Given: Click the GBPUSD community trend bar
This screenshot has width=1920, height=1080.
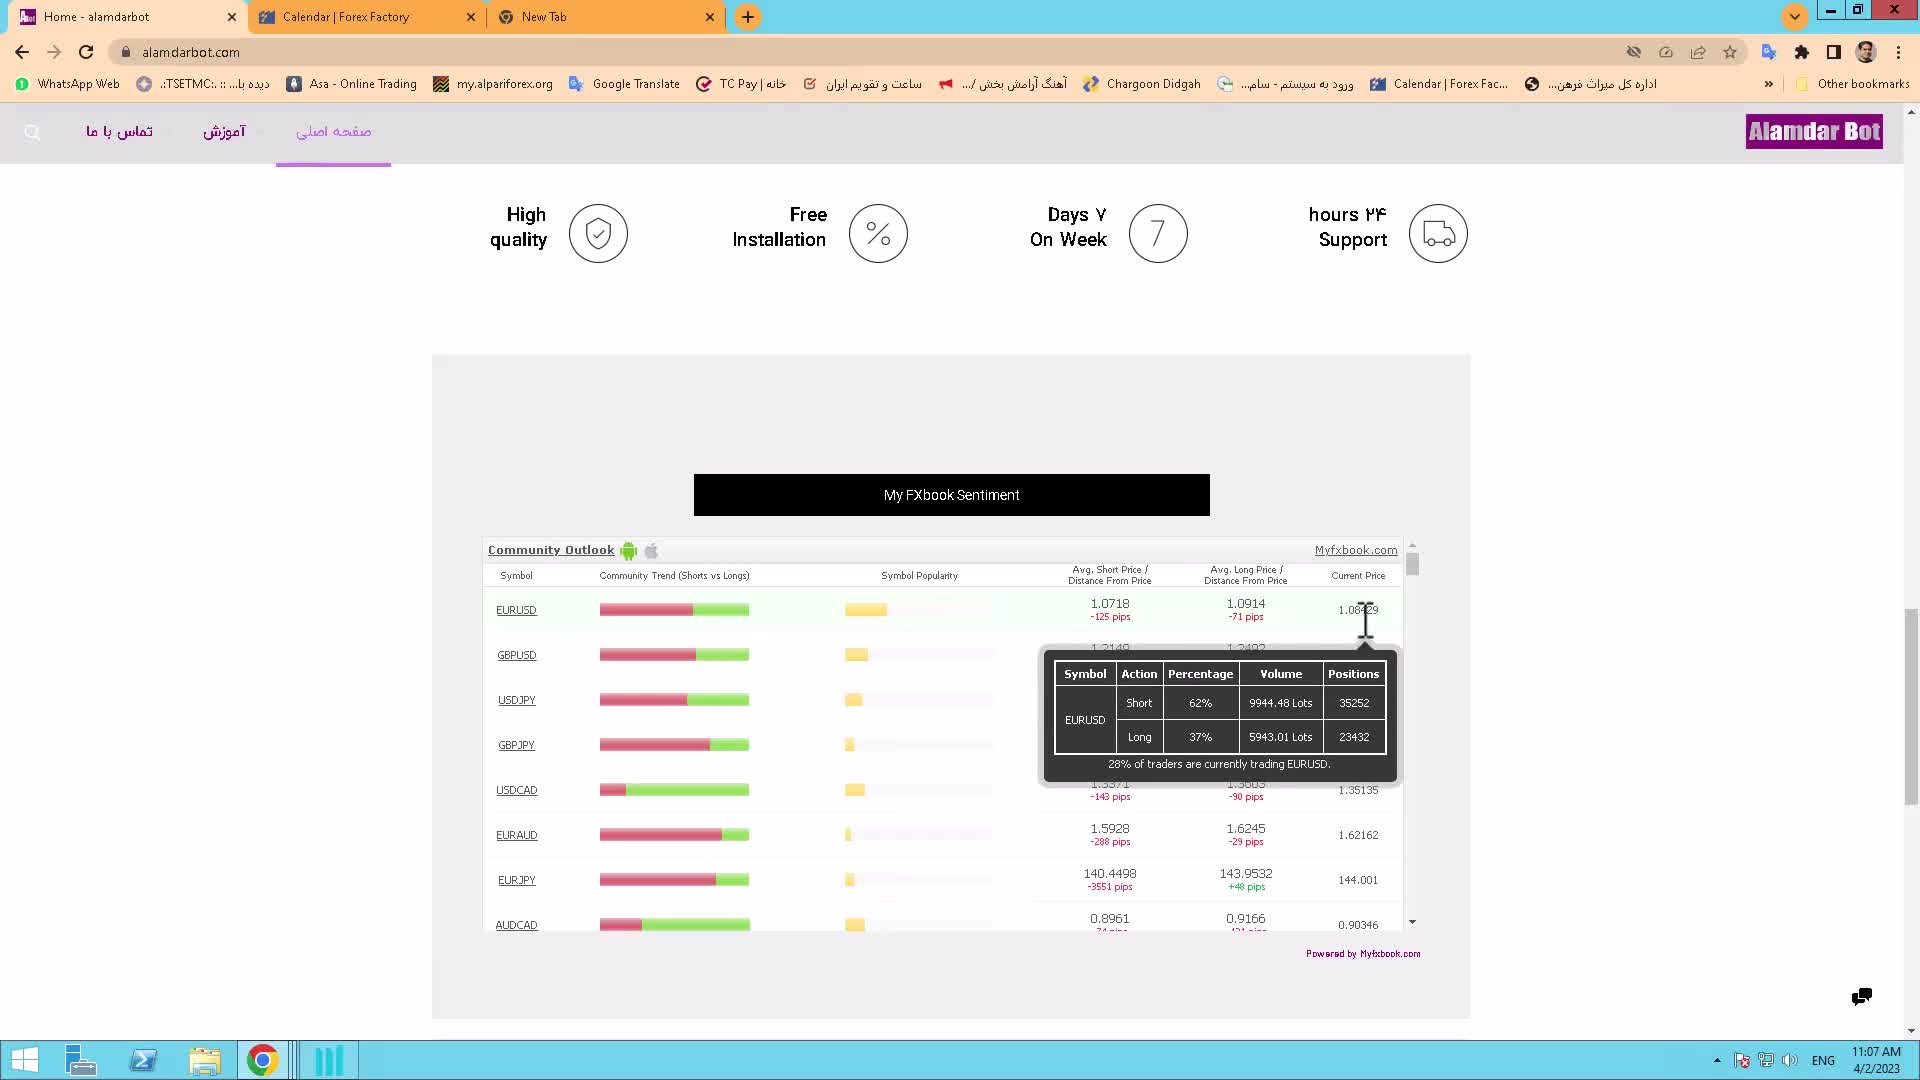Looking at the screenshot, I should coord(674,655).
